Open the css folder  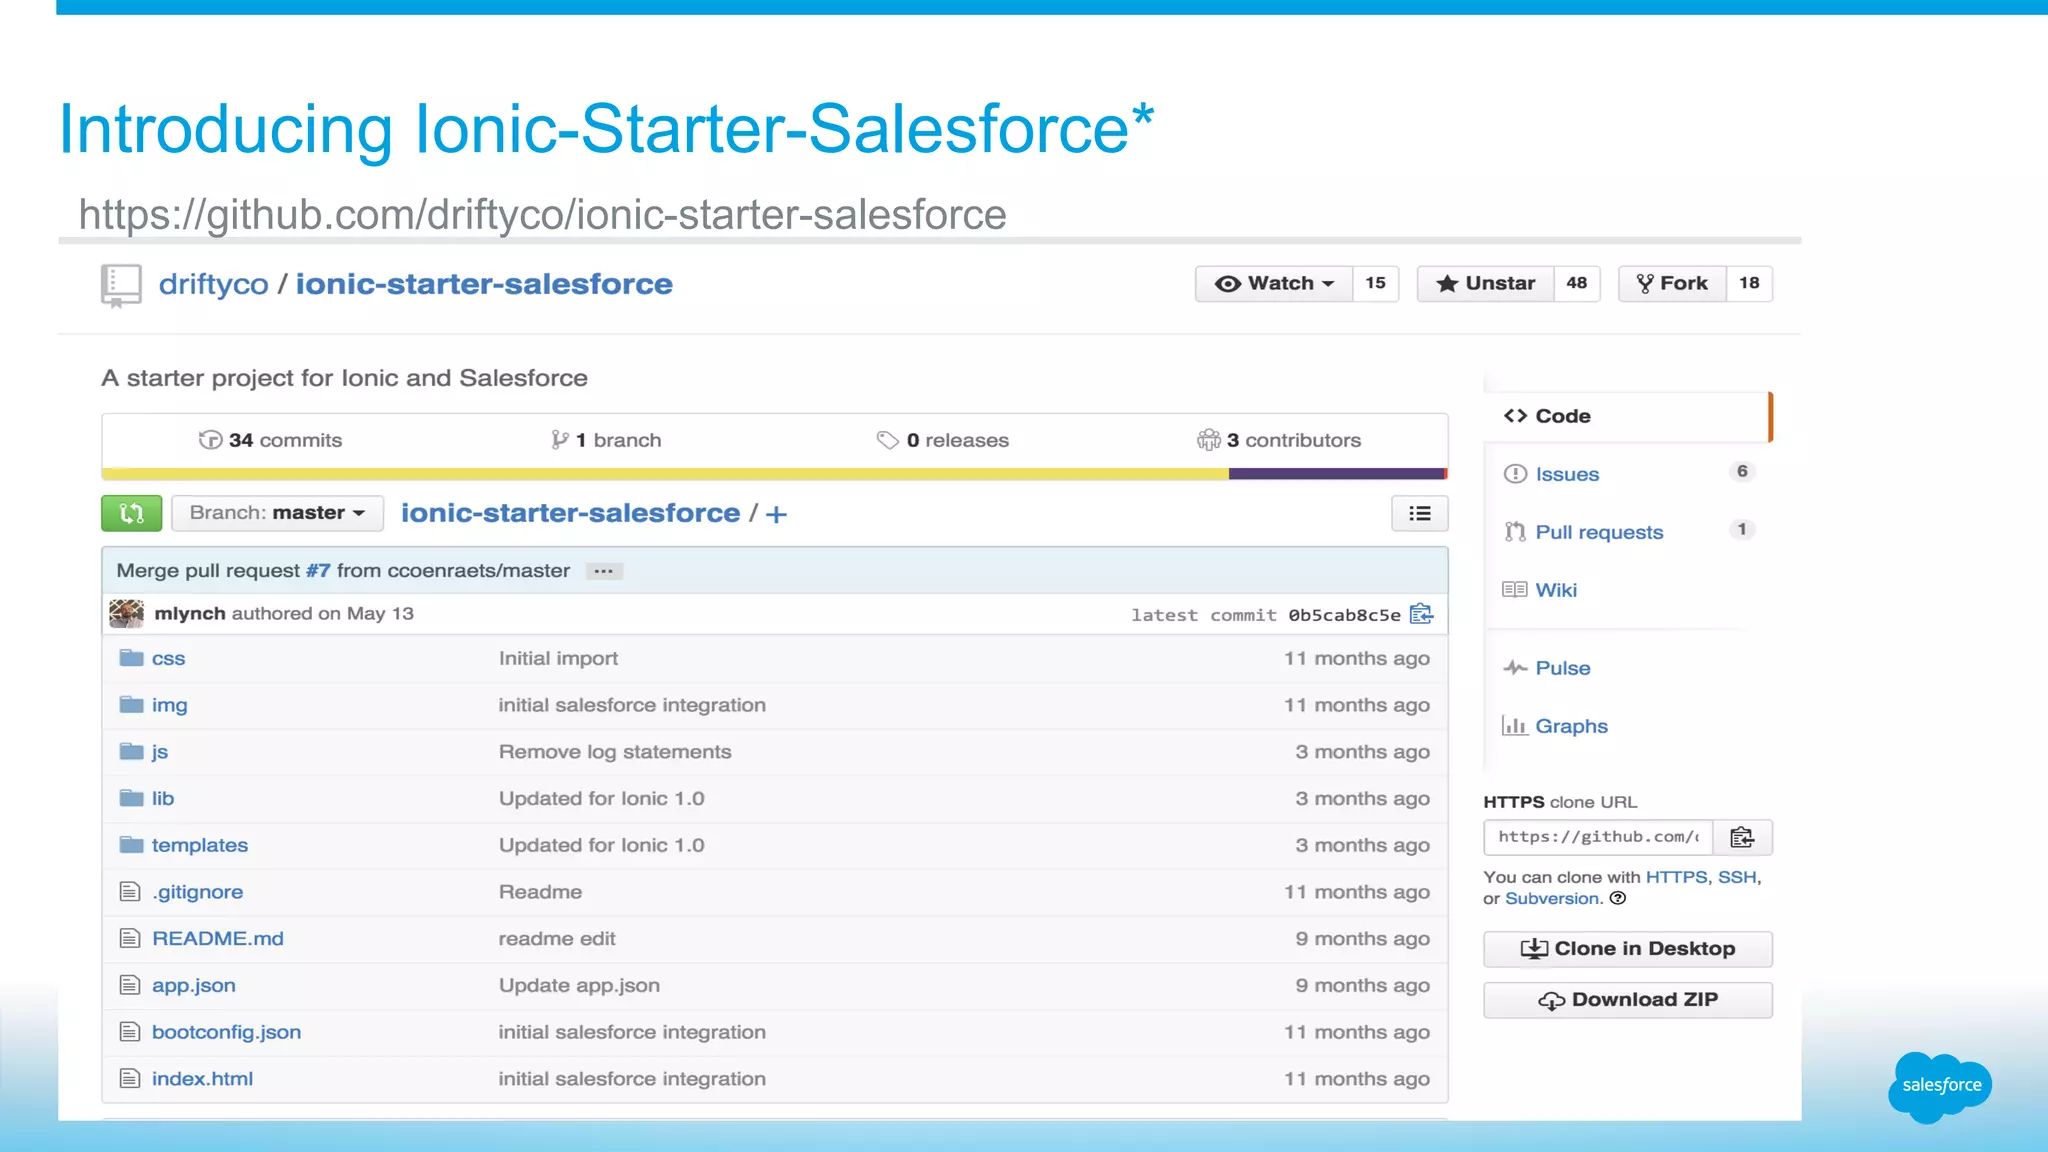pos(168,659)
